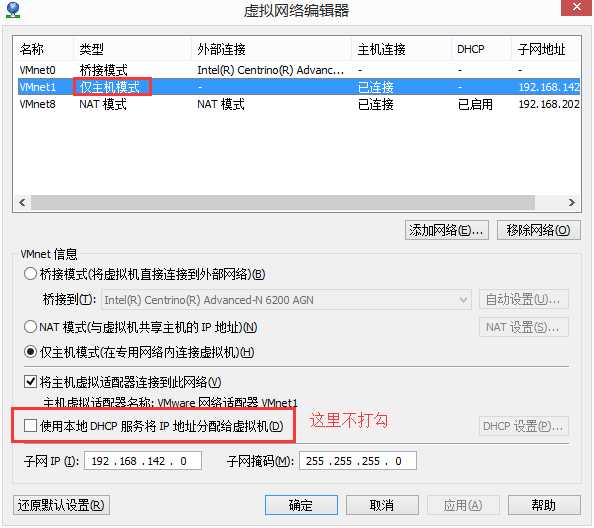Click the 主机连接 column header
594x528 pixels.
[x=402, y=49]
